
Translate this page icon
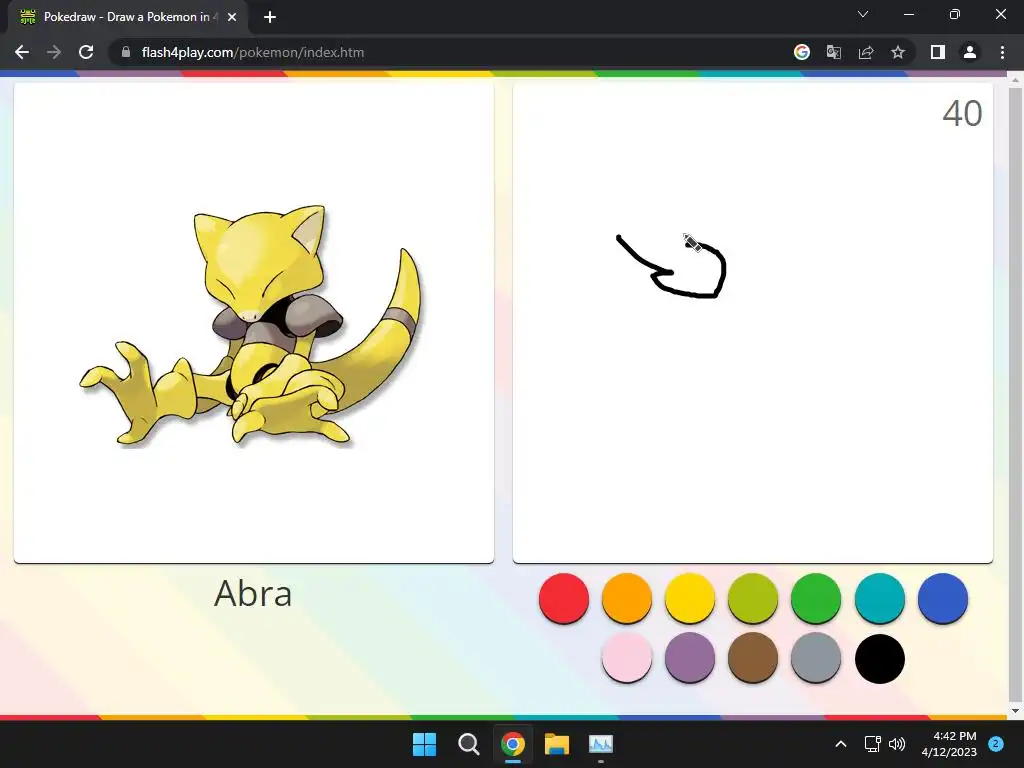click(x=834, y=52)
